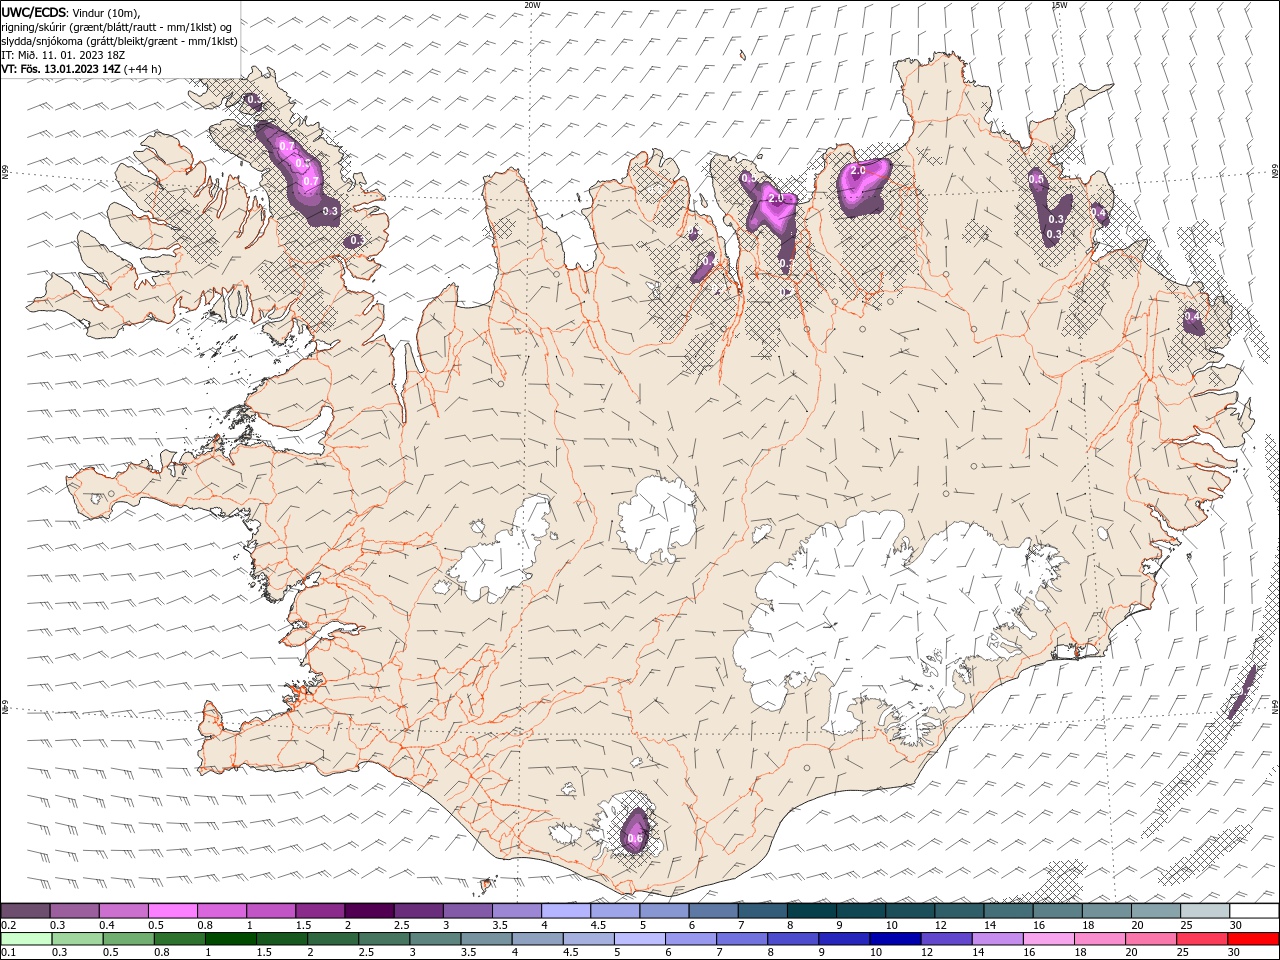Click the 20W longitude label
1280x960 pixels.
point(532,5)
